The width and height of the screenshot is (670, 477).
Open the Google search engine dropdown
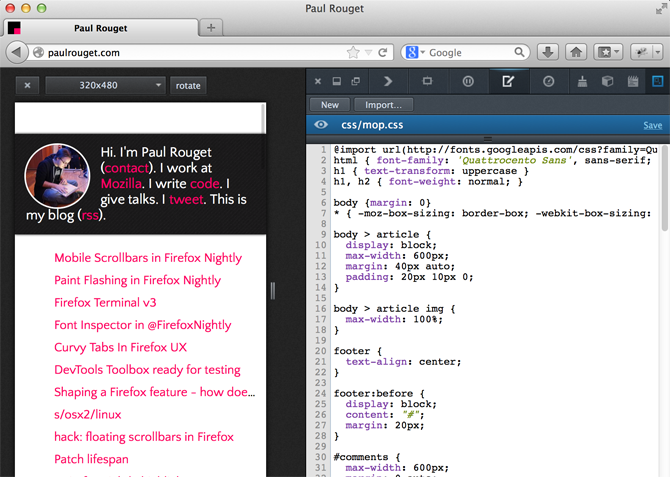coord(415,53)
